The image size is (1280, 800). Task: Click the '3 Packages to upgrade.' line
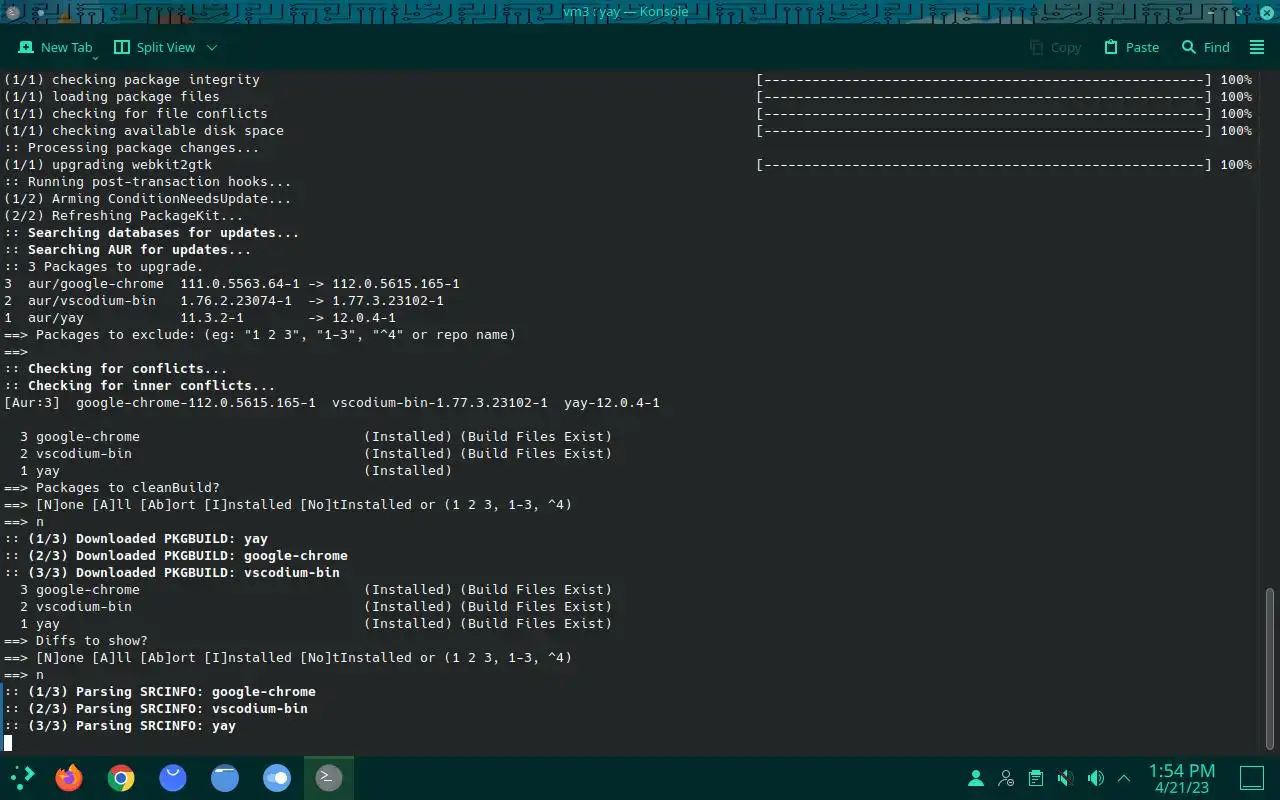[x=104, y=267]
